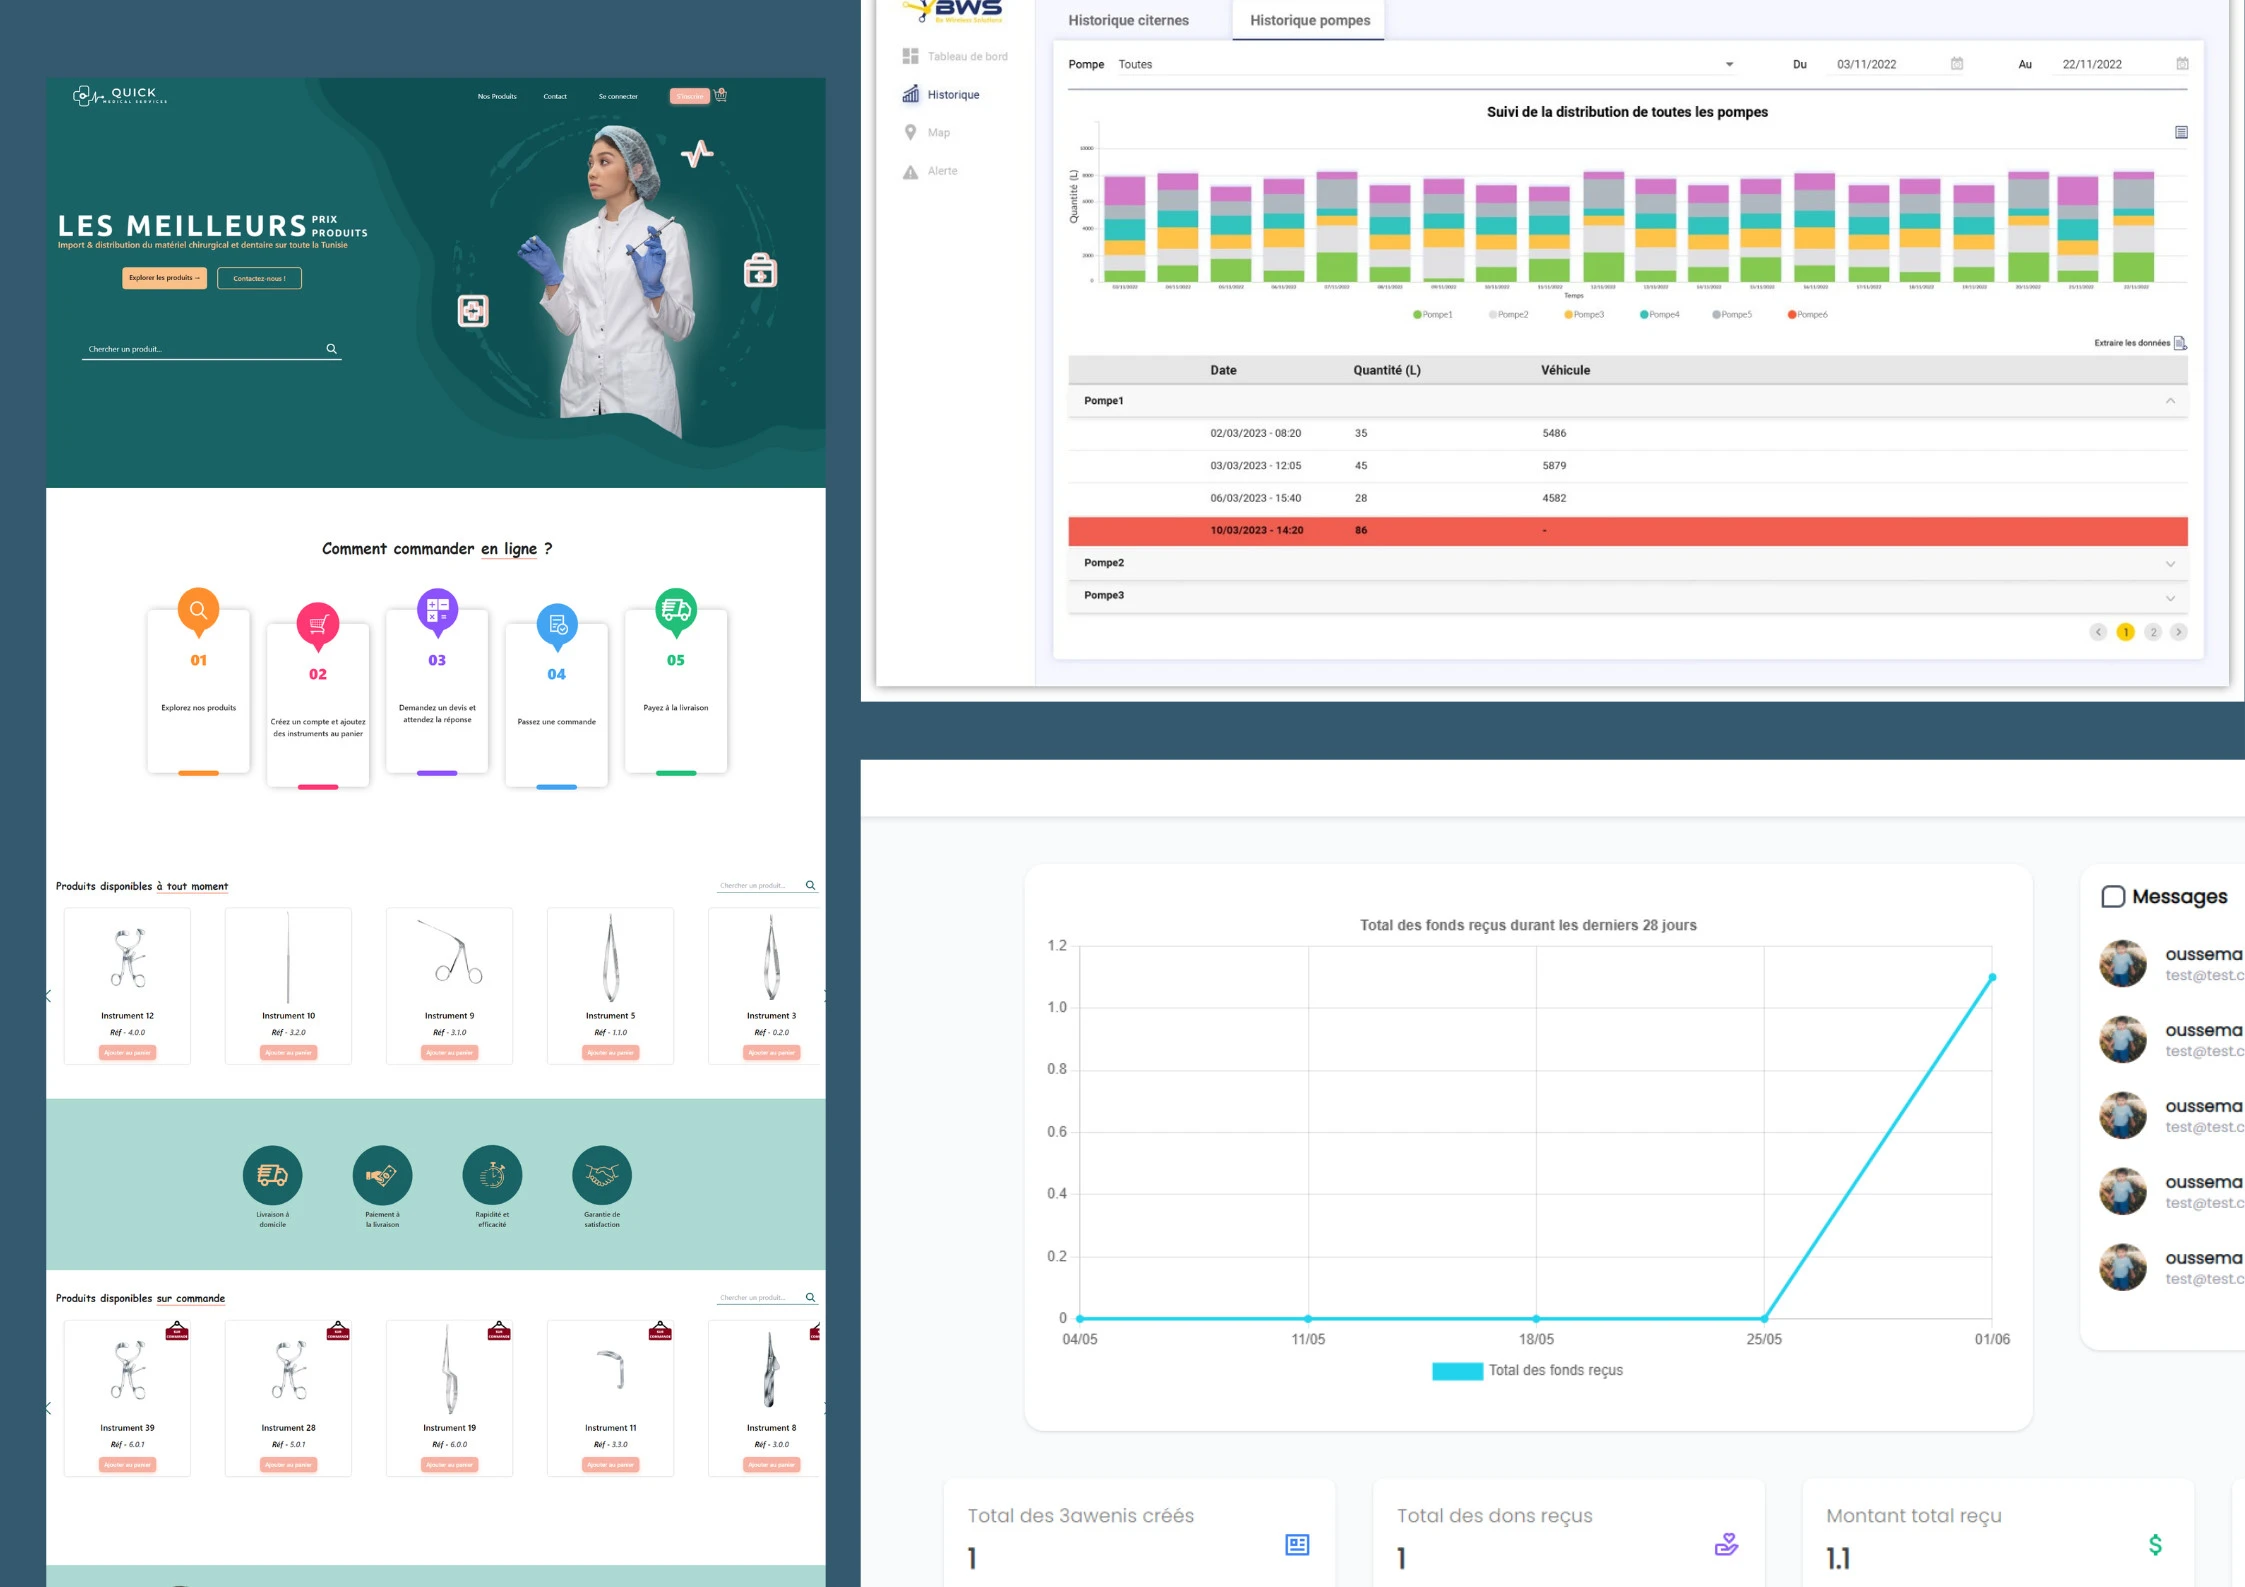Click the Extraire les données export icon
The height and width of the screenshot is (1587, 2245).
2180,343
